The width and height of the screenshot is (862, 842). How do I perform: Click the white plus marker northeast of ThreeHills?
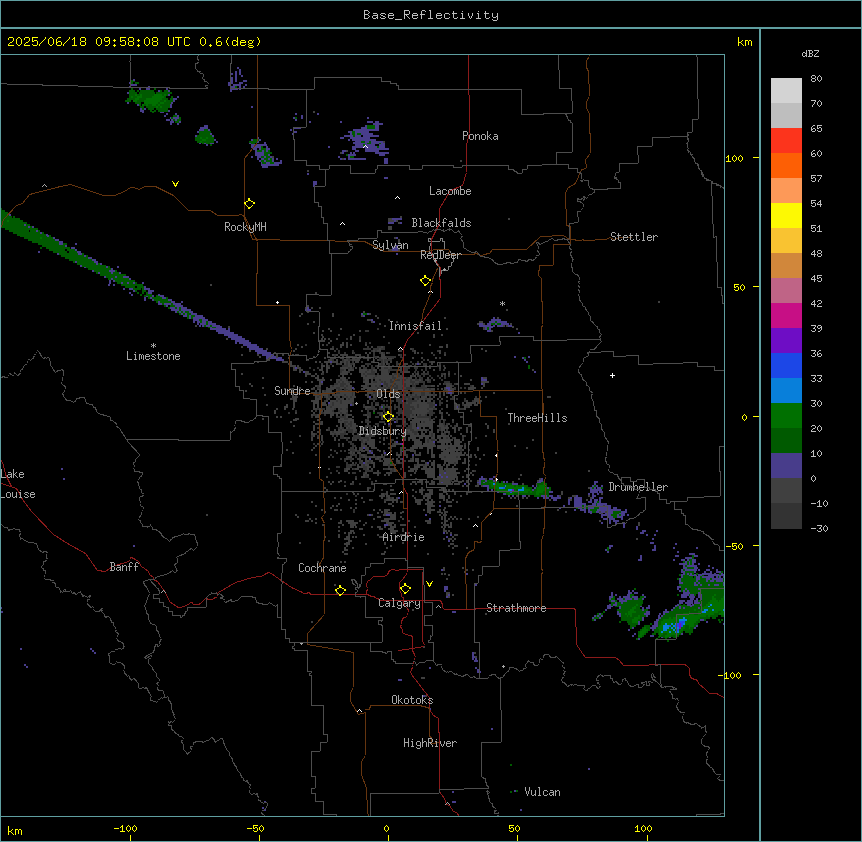point(612,375)
